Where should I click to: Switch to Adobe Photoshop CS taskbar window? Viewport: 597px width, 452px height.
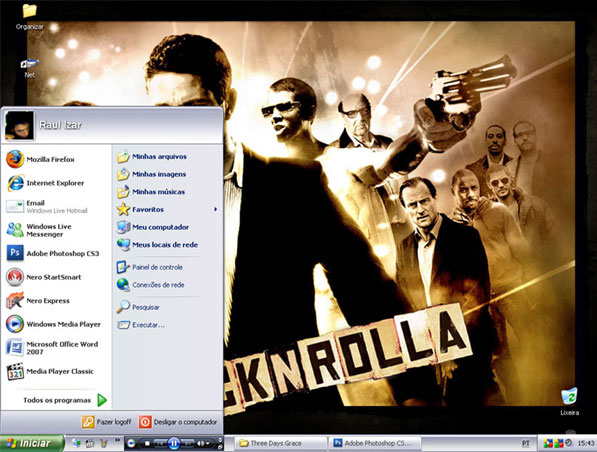click(374, 443)
